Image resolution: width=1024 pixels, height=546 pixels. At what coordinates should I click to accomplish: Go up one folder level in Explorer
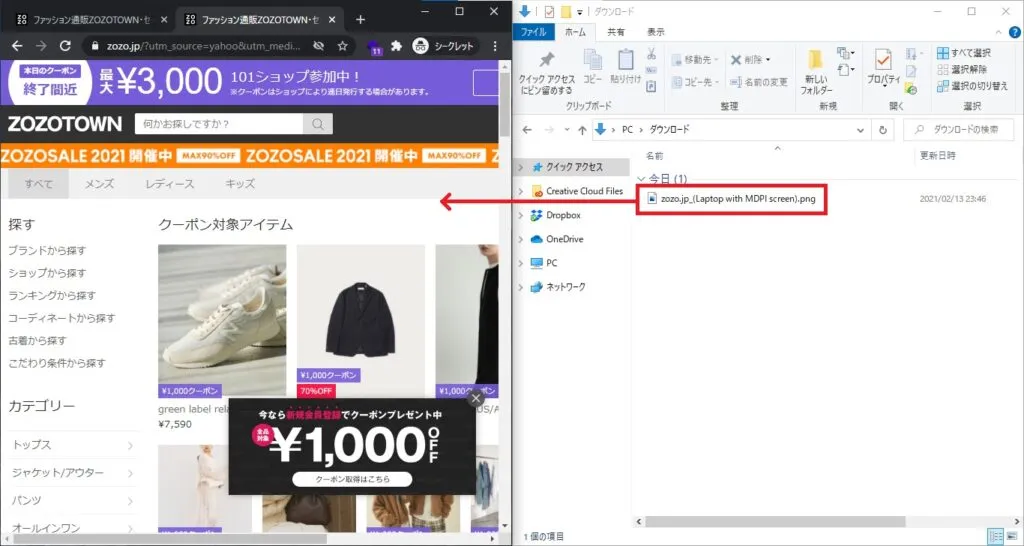point(583,130)
